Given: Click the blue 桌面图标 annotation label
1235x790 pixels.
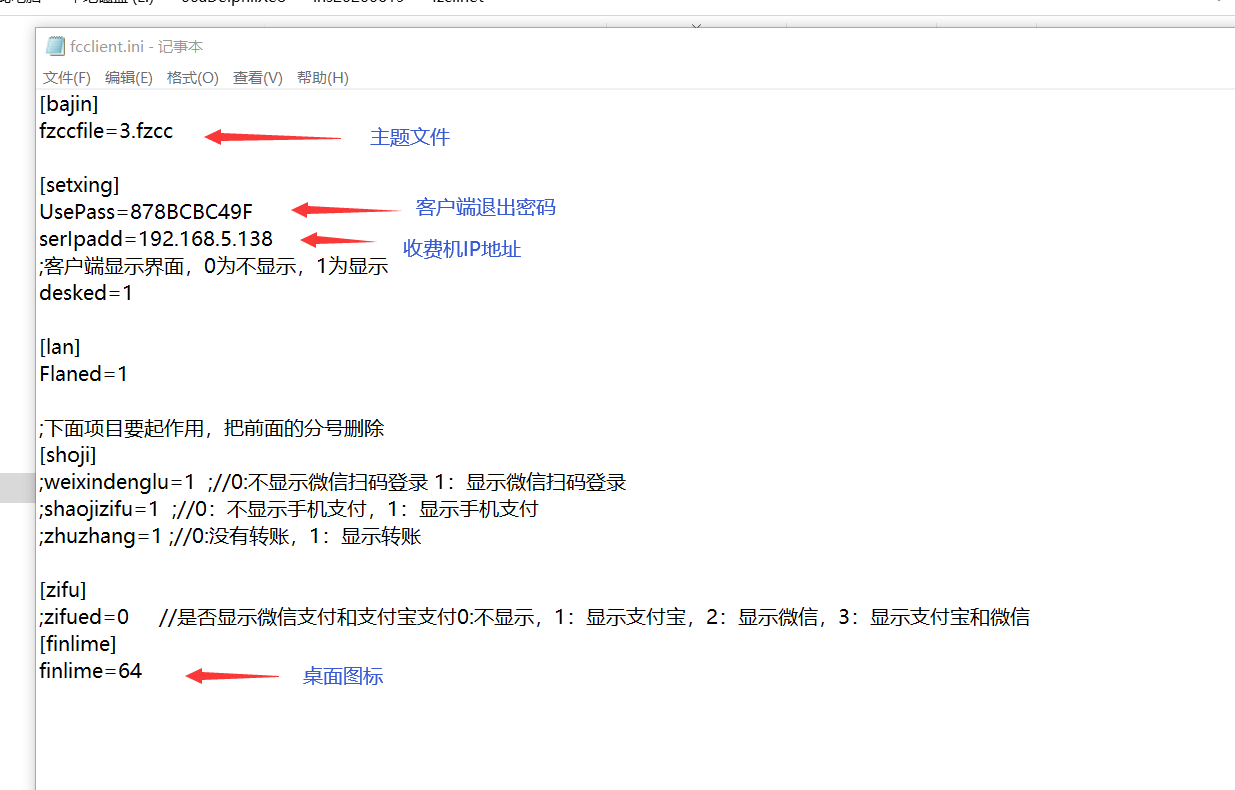Looking at the screenshot, I should [x=343, y=677].
